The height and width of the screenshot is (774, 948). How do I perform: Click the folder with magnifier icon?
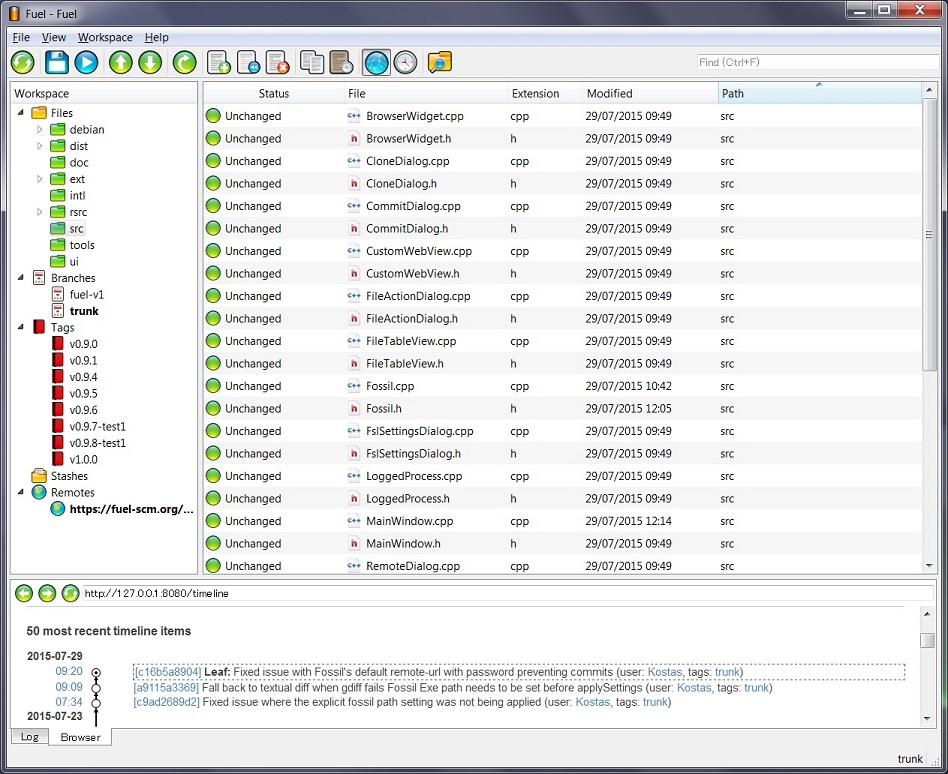[439, 62]
